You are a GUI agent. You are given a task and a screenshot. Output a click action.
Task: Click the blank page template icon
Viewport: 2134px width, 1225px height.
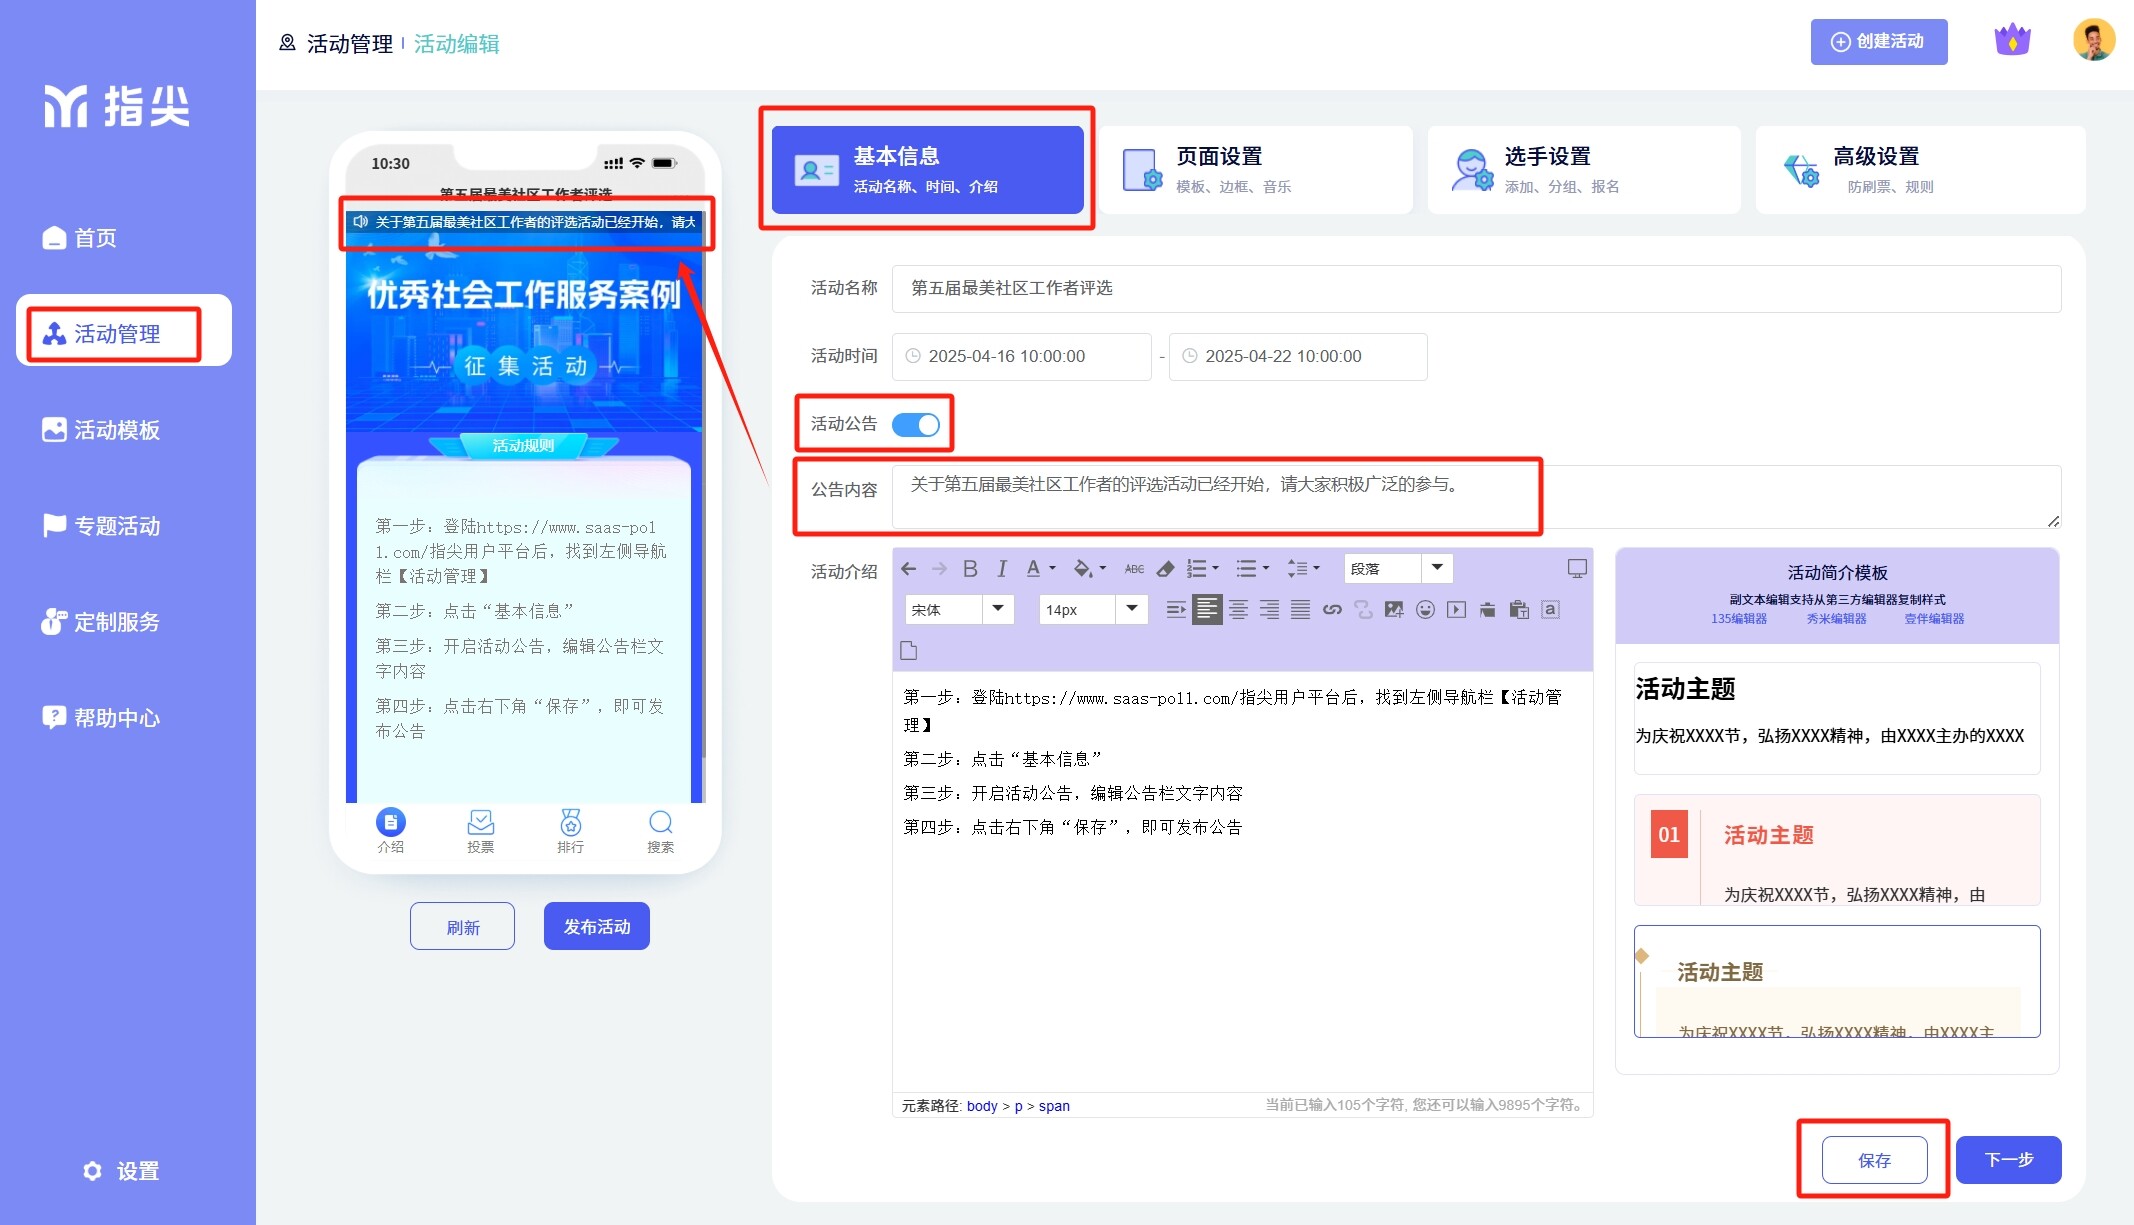(908, 651)
